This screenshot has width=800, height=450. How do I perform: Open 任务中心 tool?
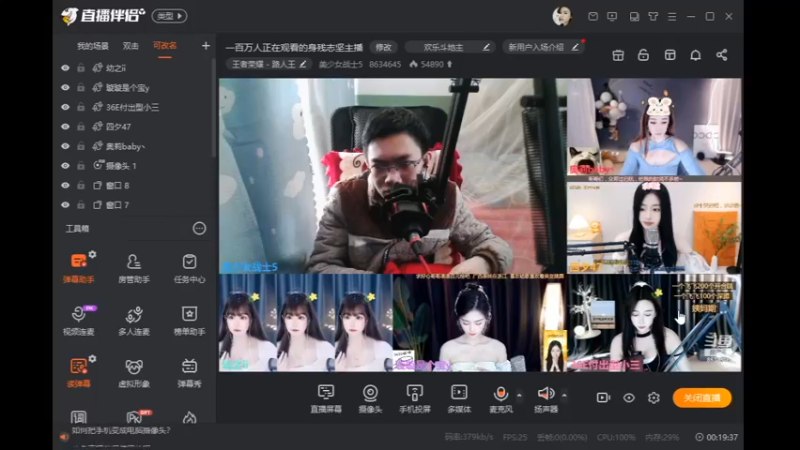pos(189,268)
